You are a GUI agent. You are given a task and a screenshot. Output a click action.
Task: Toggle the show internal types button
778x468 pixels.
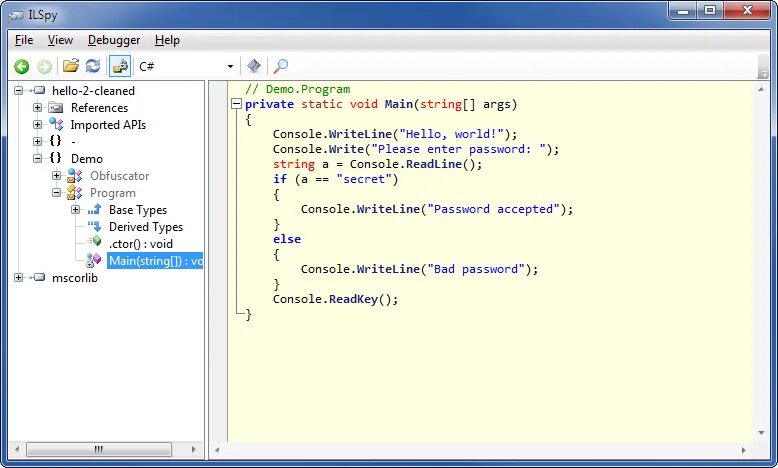pos(120,66)
